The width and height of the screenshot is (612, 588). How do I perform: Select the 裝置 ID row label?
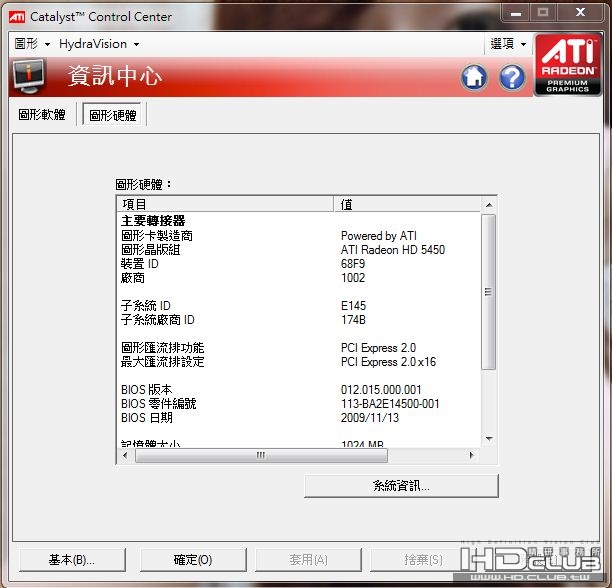point(140,263)
